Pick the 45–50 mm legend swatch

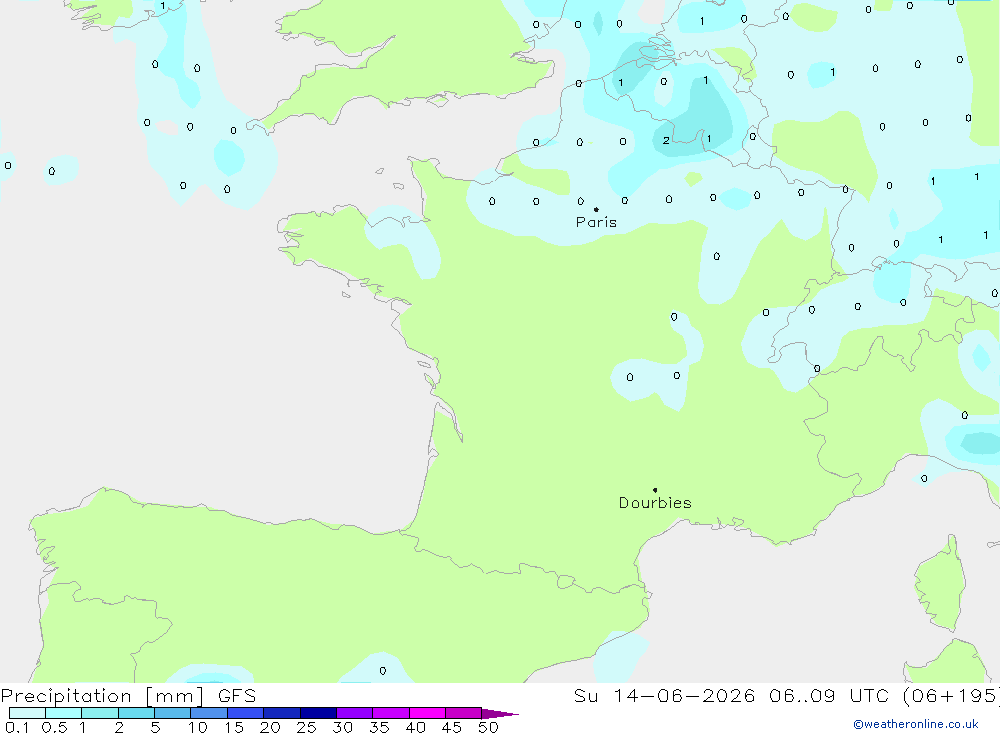[x=464, y=713]
